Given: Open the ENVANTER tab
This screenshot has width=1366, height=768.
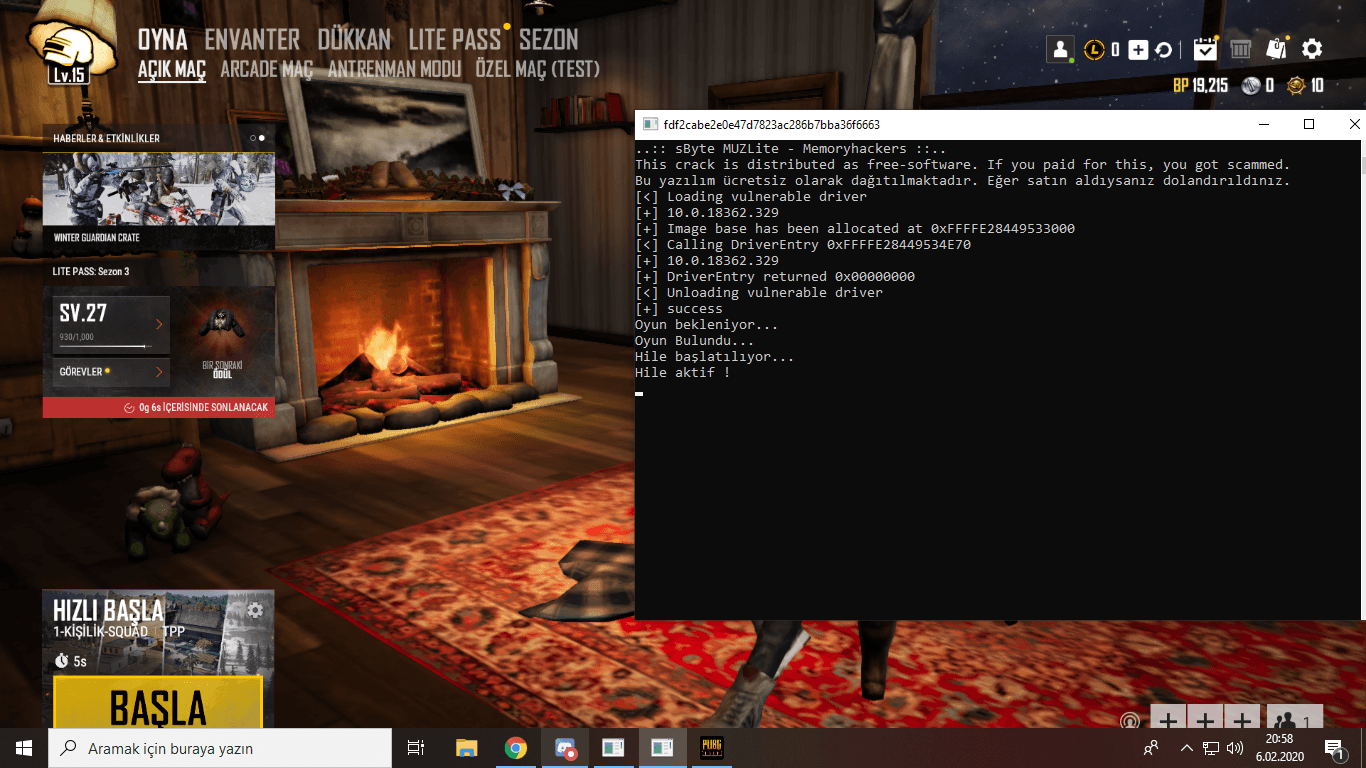Looking at the screenshot, I should pos(252,39).
